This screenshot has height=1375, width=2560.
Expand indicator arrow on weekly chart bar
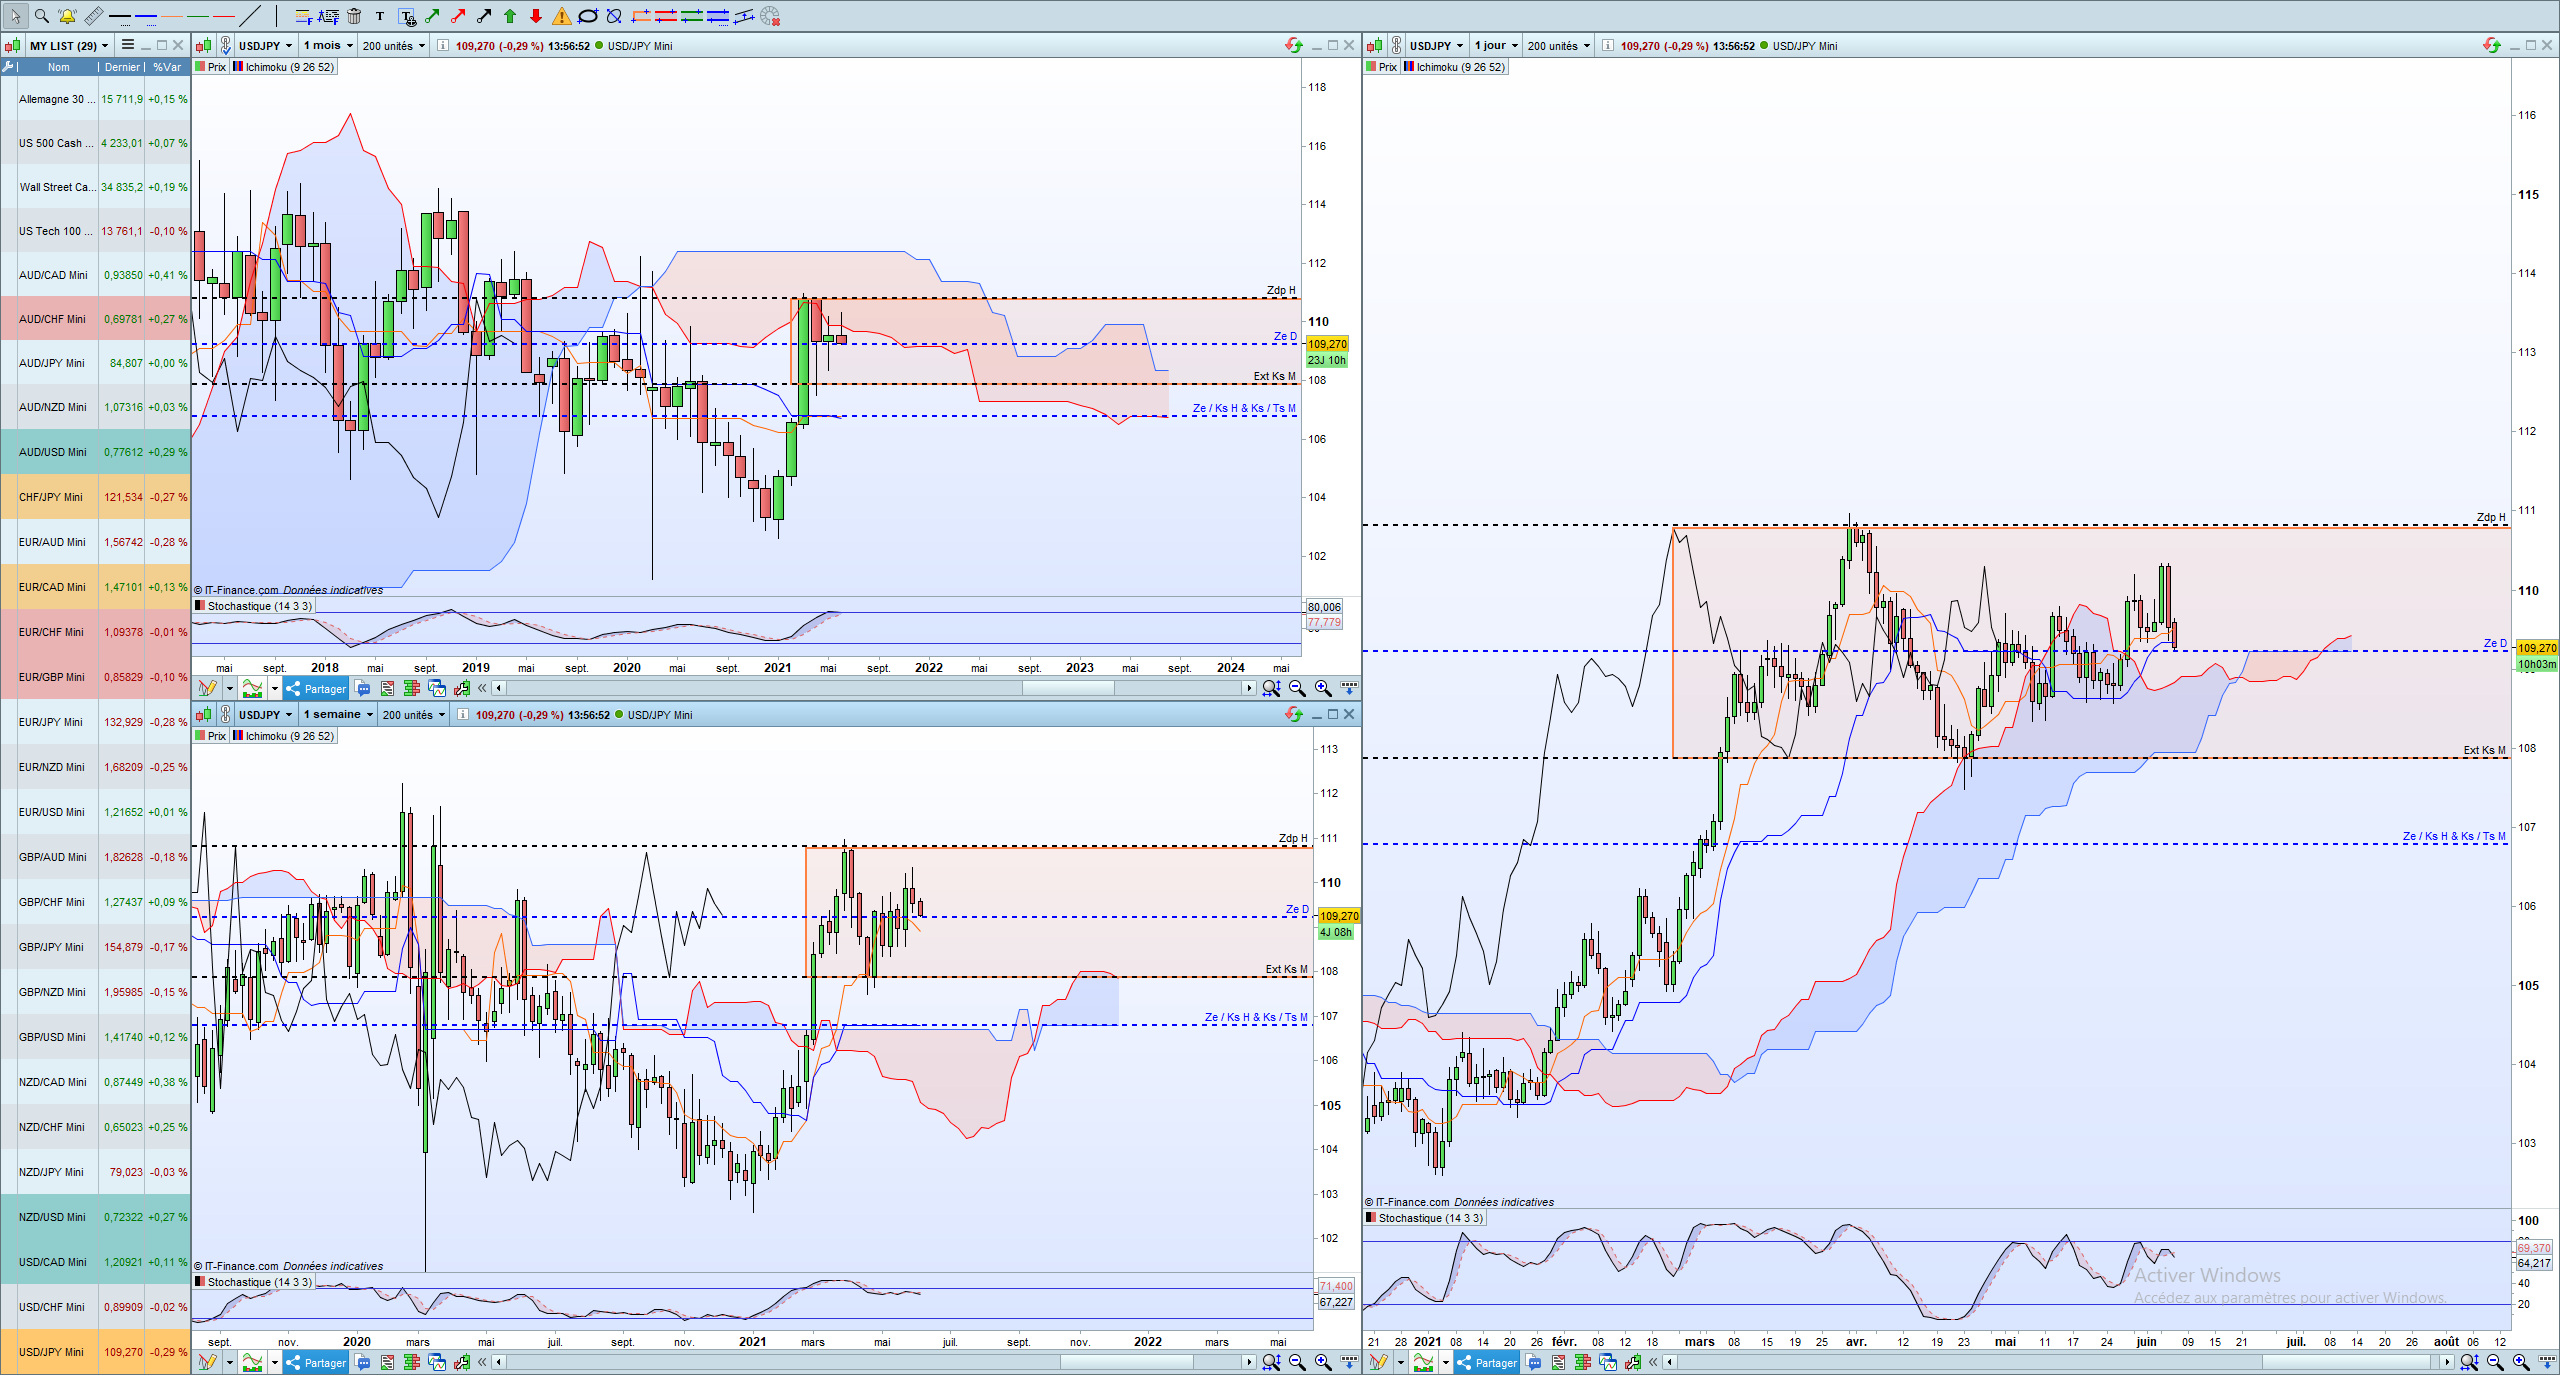274,1362
